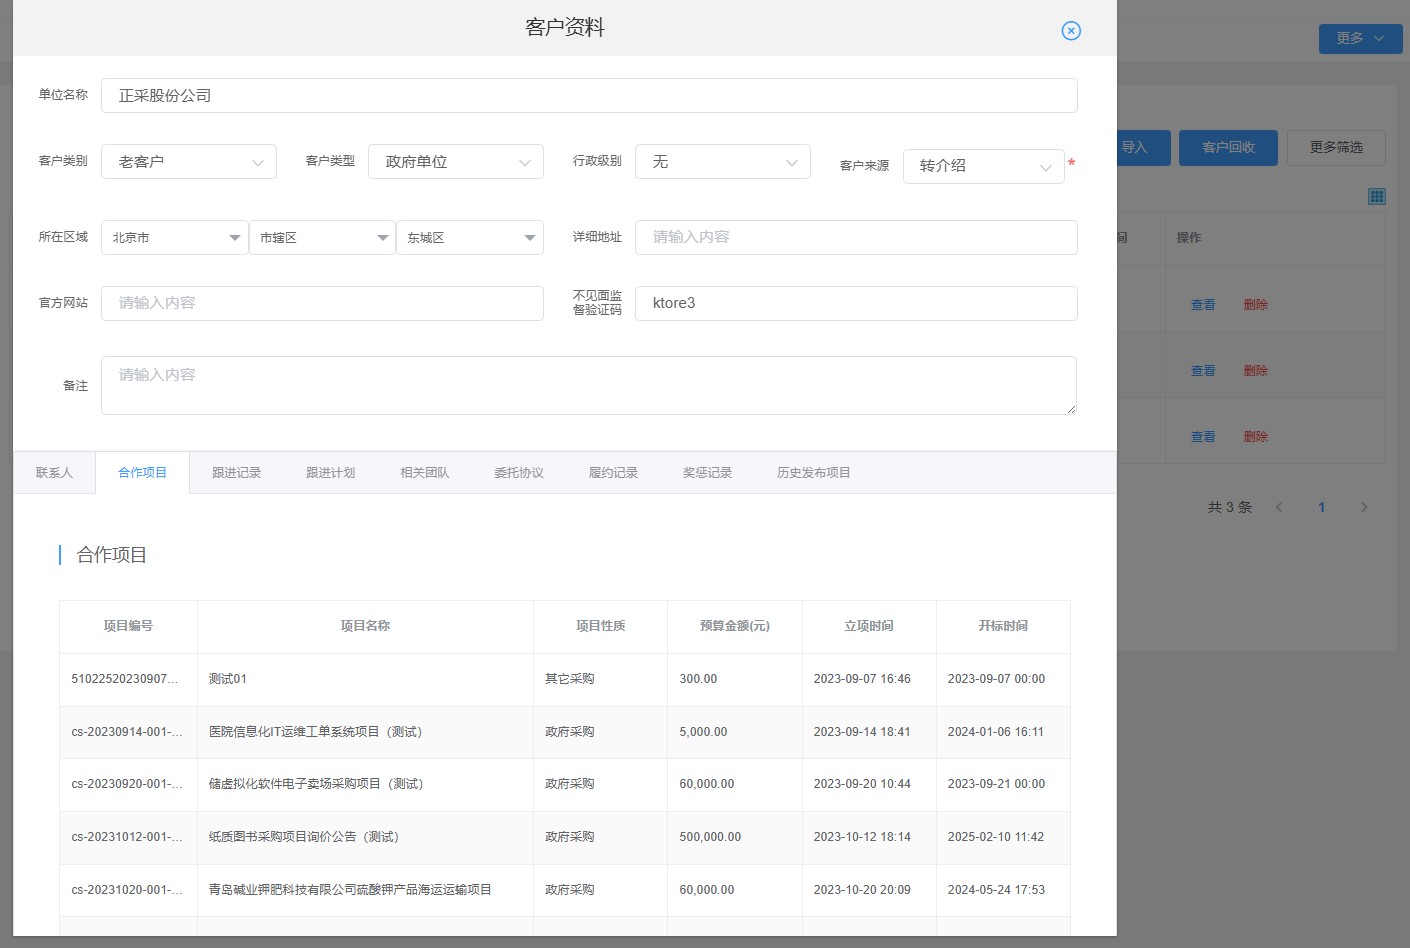Open the 奖惩记录 tab
This screenshot has width=1410, height=948.
click(x=707, y=473)
